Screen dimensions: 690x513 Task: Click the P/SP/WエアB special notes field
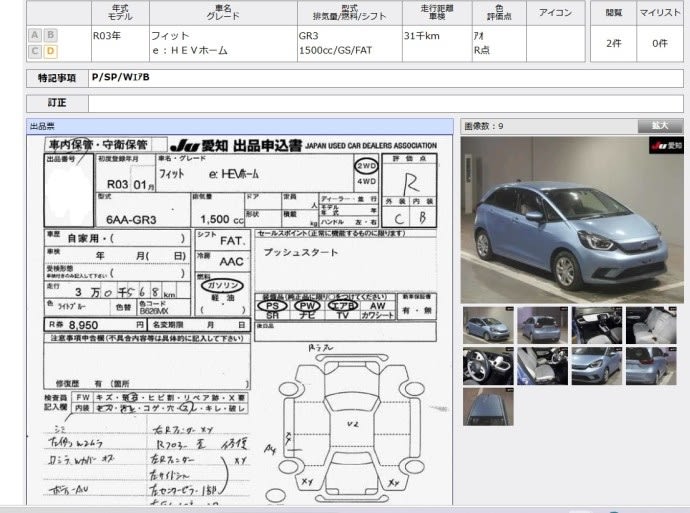click(386, 78)
